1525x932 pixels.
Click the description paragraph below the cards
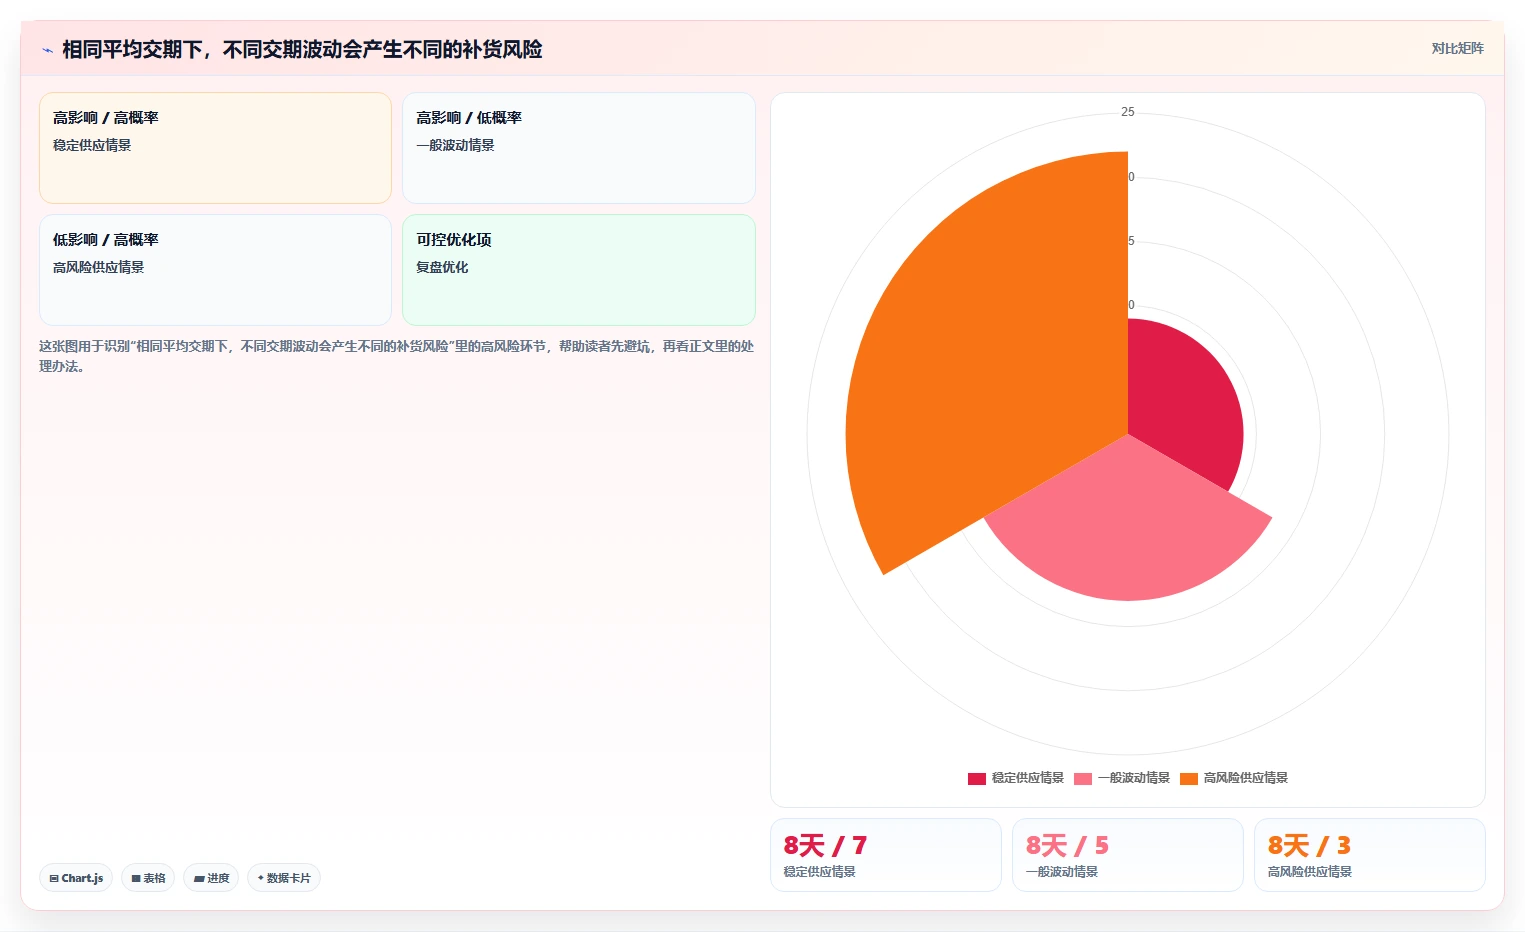[x=396, y=356]
